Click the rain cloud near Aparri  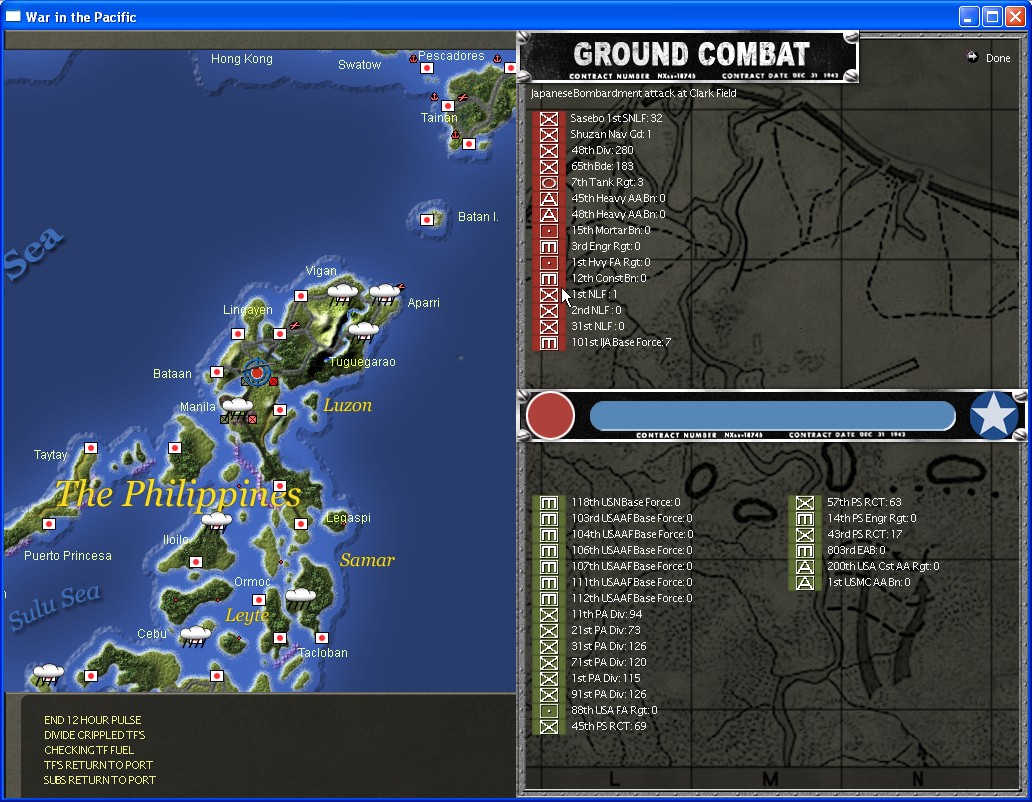pyautogui.click(x=384, y=293)
